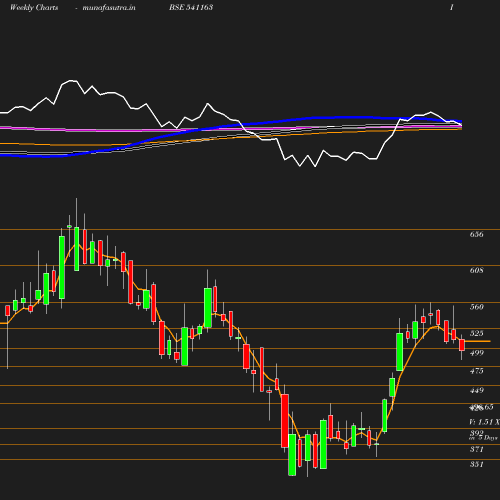Click the 525 price level label
This screenshot has height=500, width=500.
(476, 333)
